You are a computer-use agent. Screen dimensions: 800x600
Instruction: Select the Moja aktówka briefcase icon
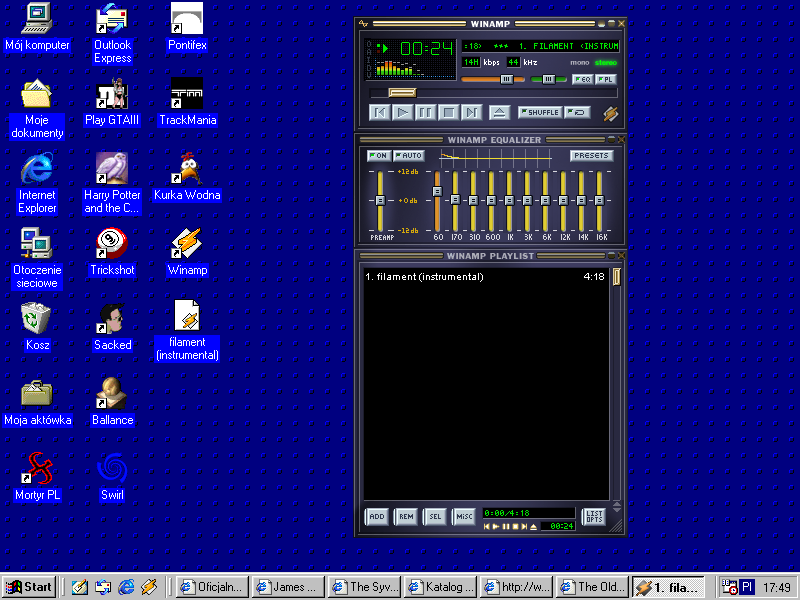pyautogui.click(x=37, y=403)
